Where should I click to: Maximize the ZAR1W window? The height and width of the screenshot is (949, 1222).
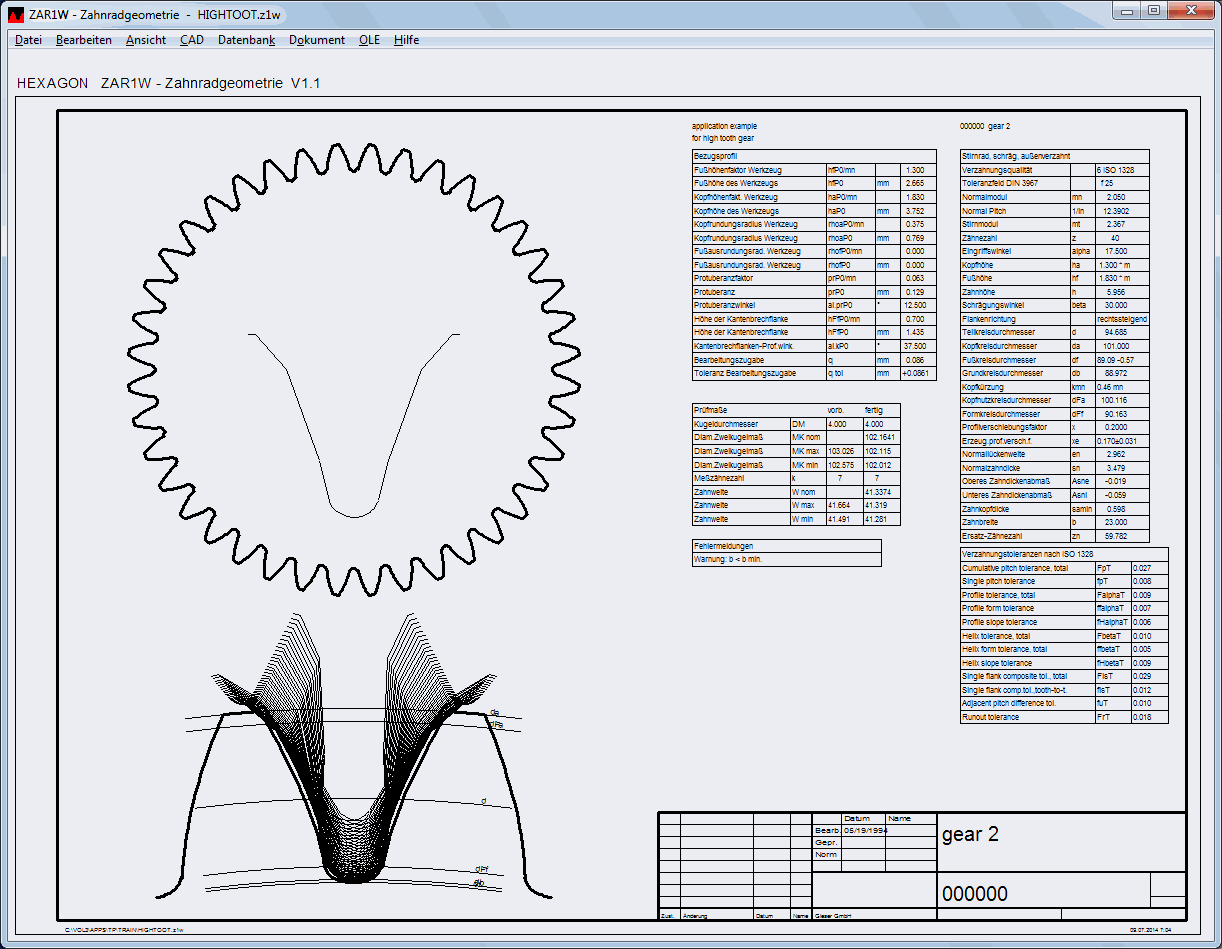[1154, 10]
